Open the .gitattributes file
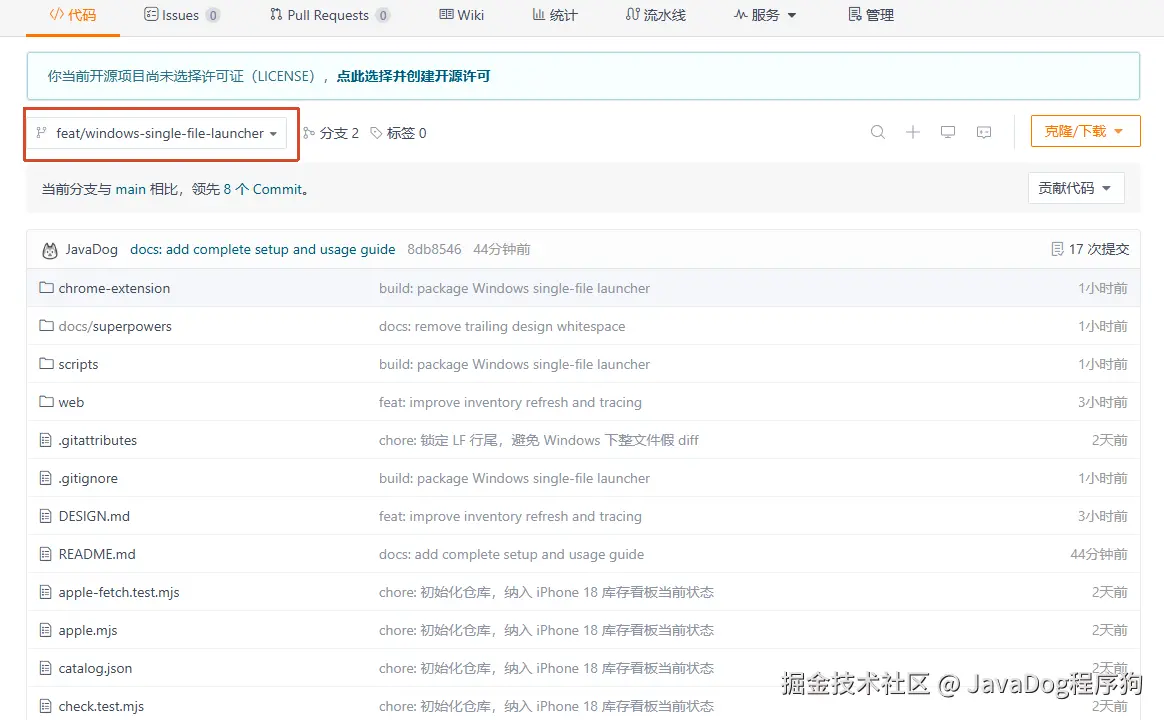This screenshot has height=720, width=1164. 97,440
